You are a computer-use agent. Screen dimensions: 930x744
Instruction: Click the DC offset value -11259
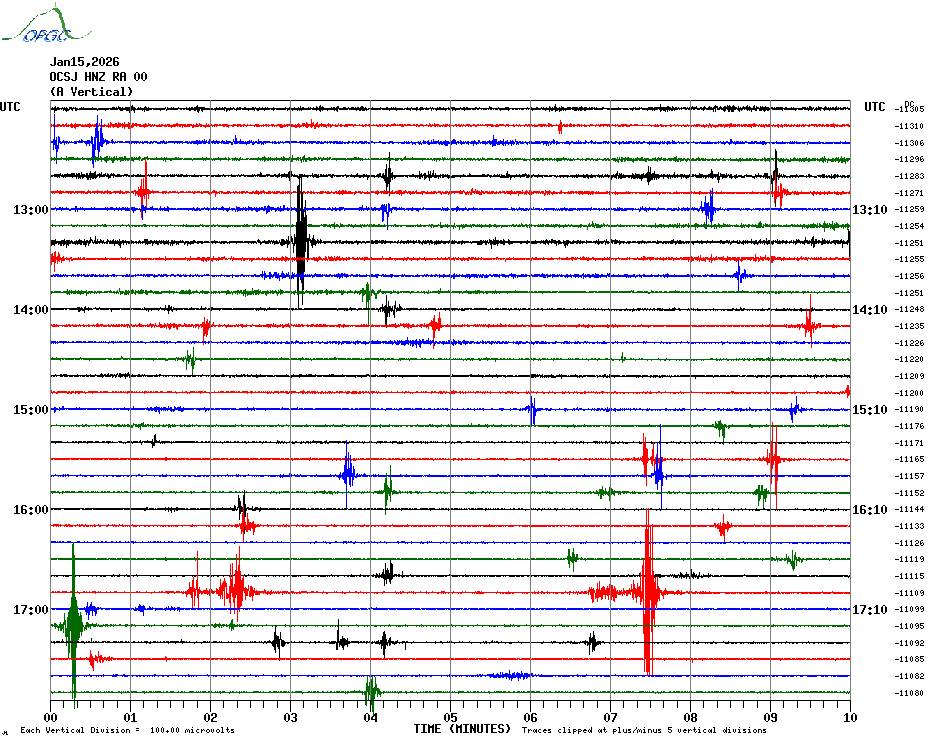tap(909, 209)
